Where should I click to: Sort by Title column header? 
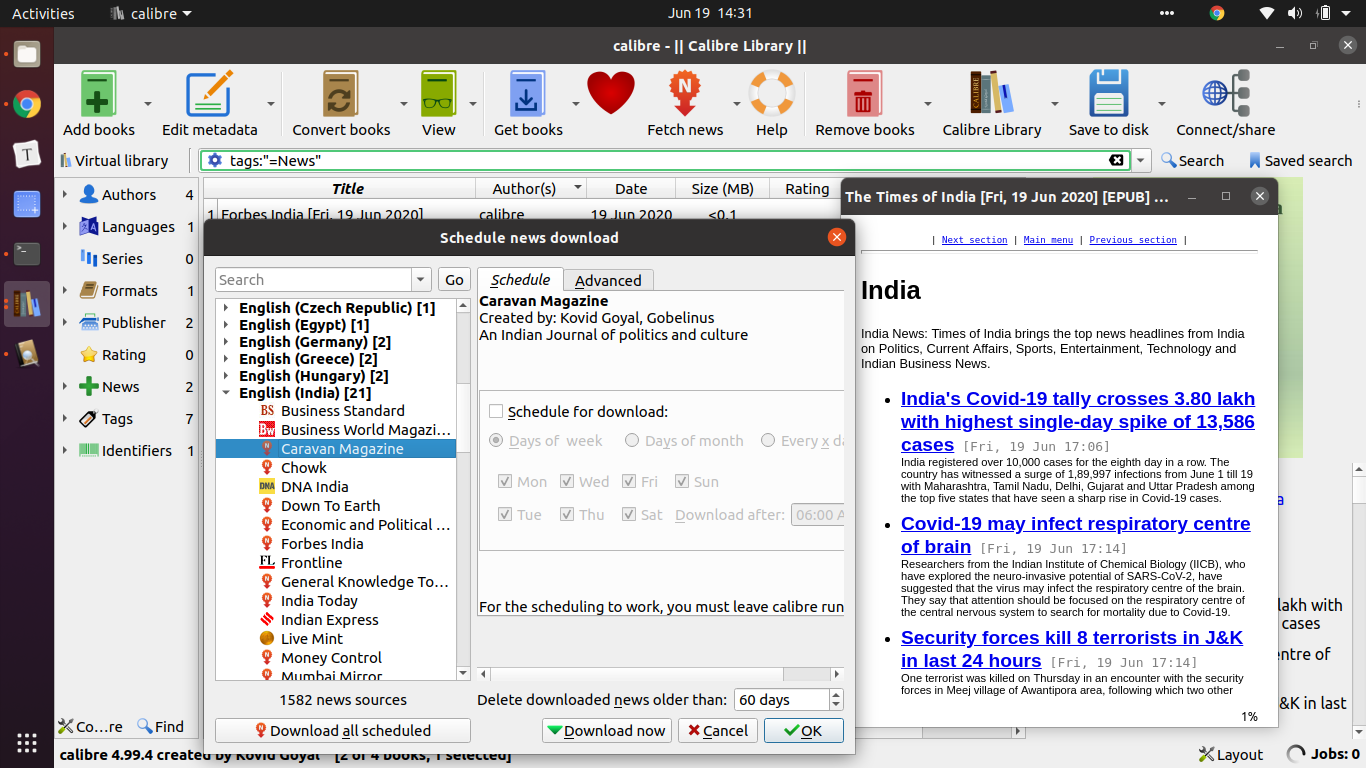pyautogui.click(x=347, y=188)
